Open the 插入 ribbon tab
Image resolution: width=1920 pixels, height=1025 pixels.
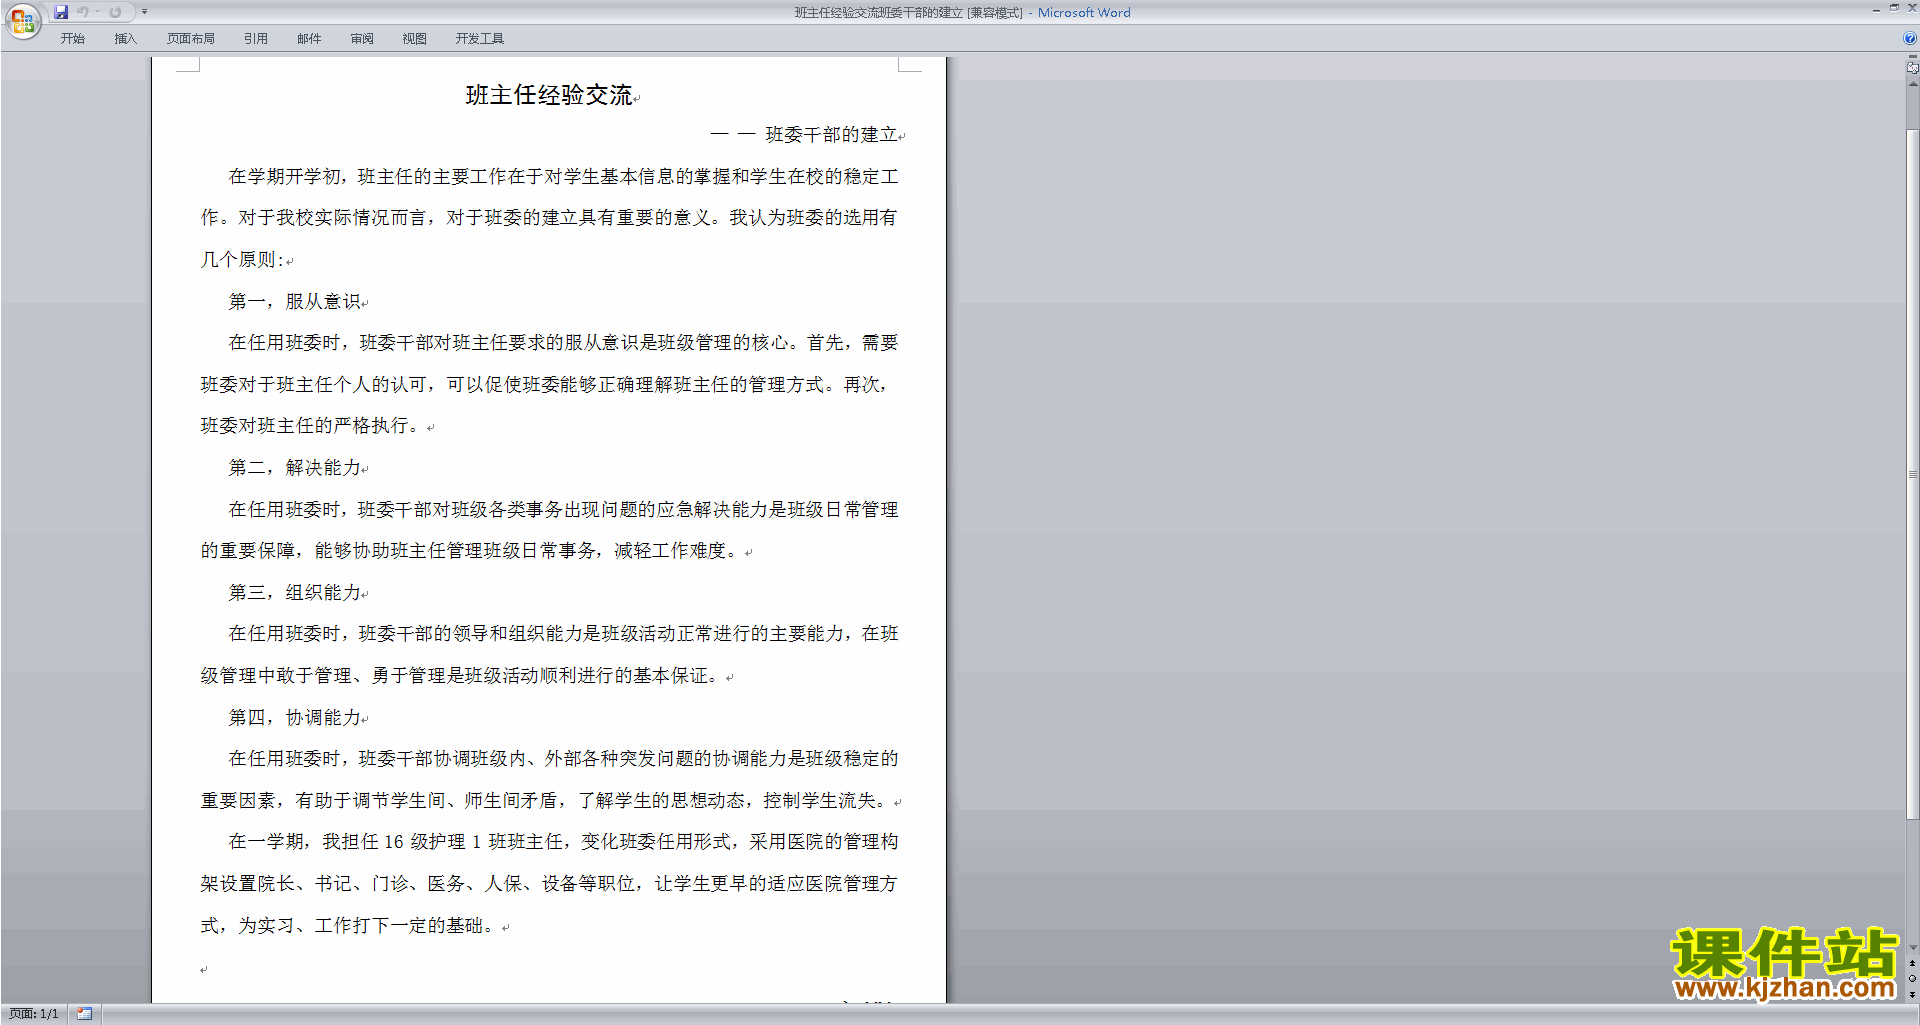(x=125, y=39)
